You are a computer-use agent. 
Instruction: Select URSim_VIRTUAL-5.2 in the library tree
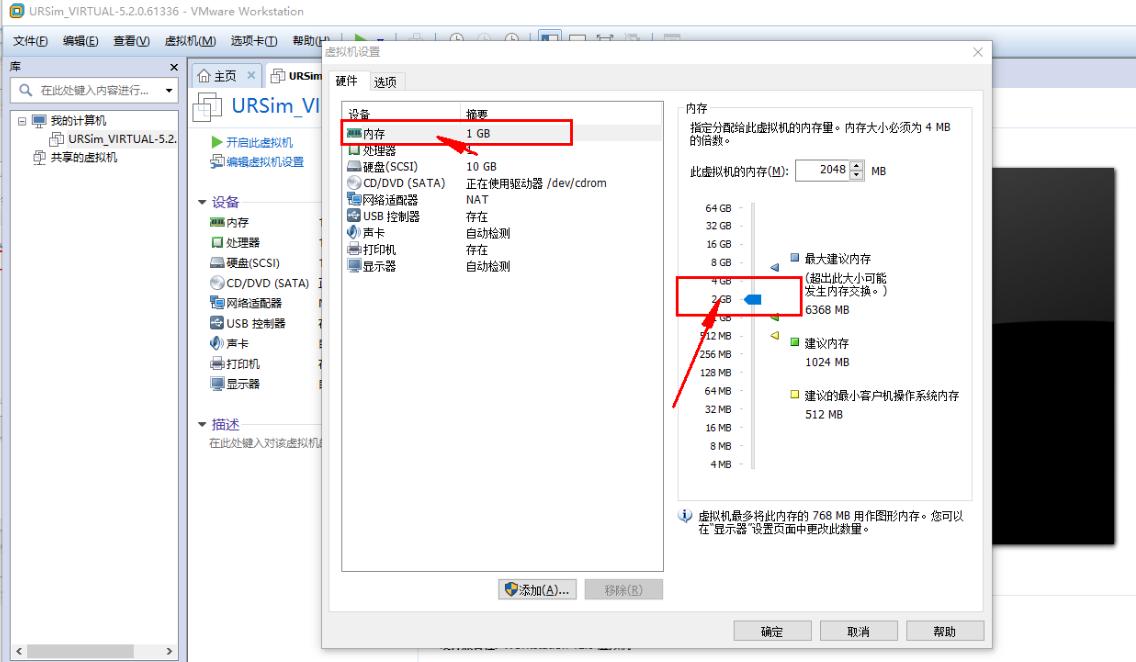[x=113, y=139]
